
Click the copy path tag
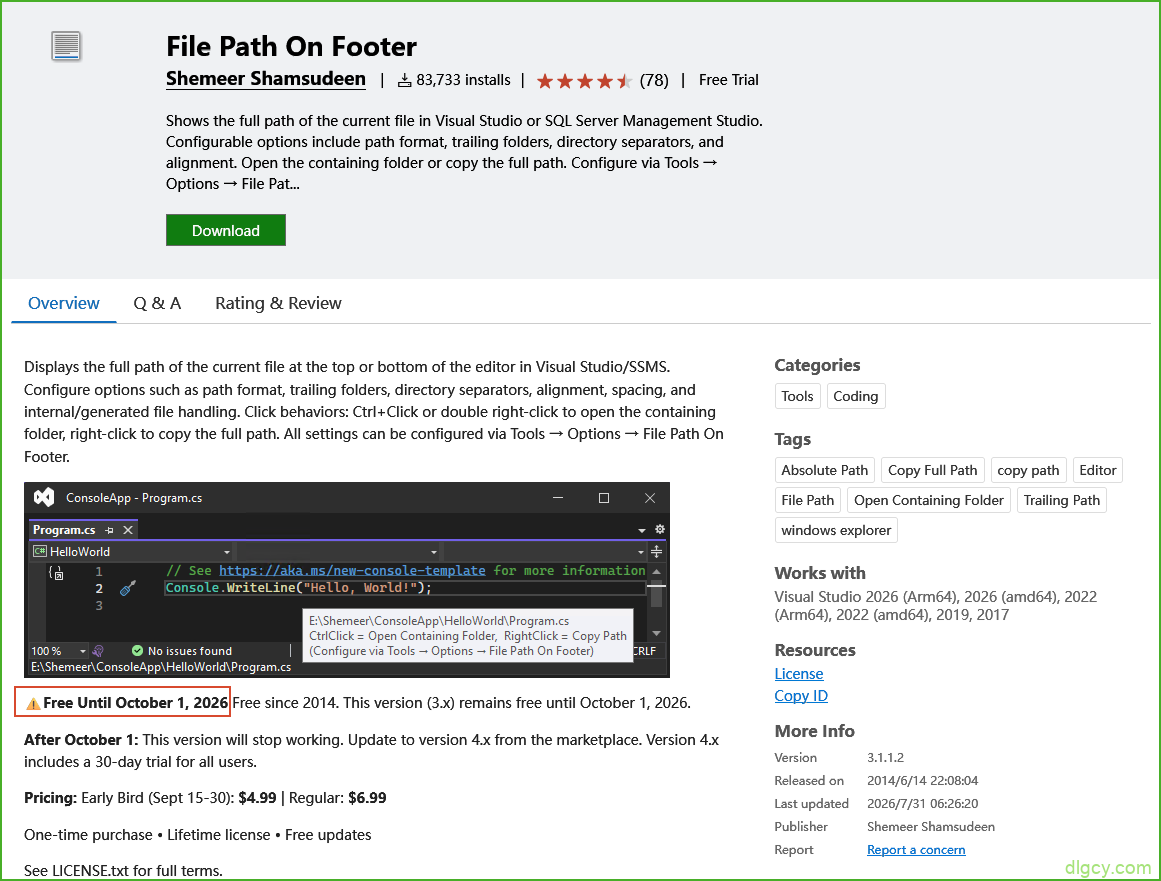(1028, 470)
